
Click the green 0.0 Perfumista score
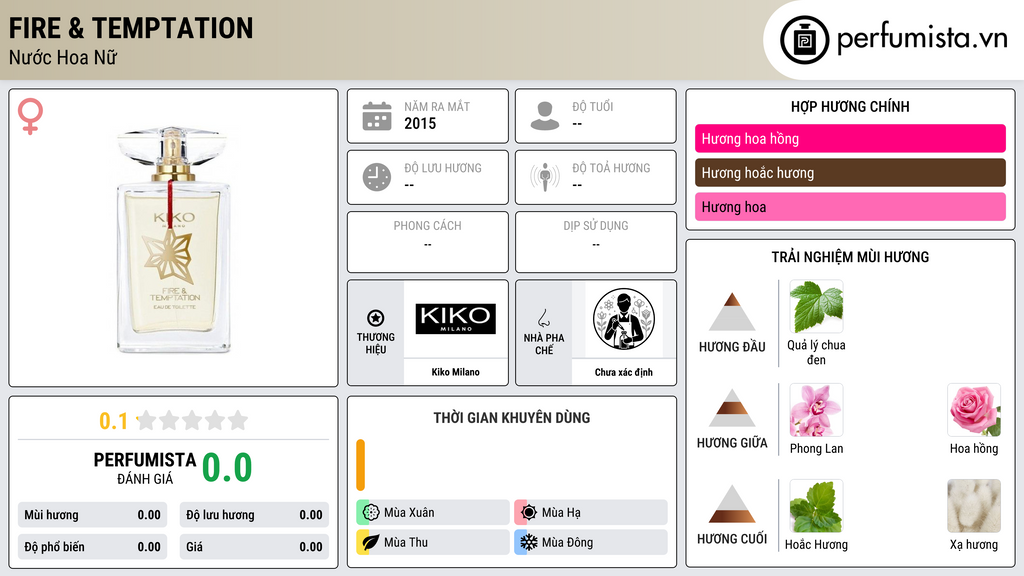pos(227,468)
